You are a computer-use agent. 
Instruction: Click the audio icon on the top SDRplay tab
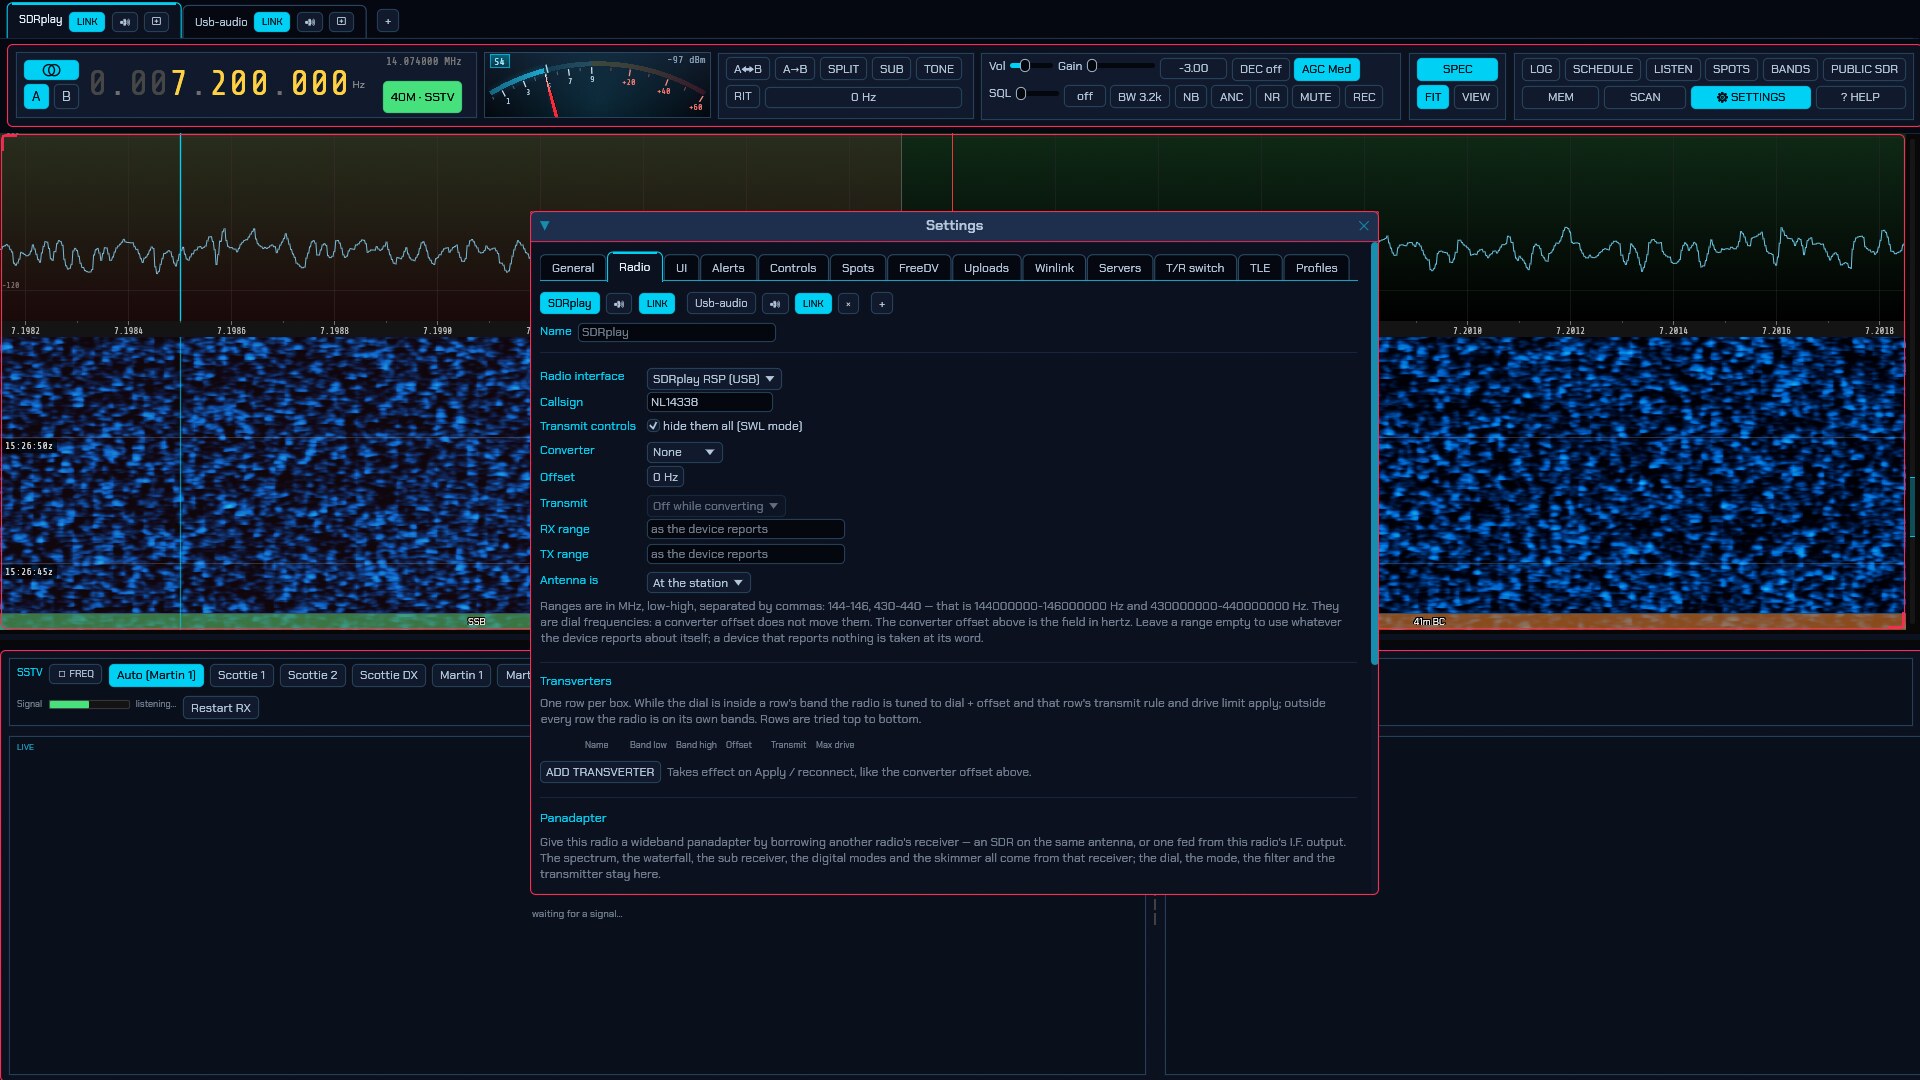pyautogui.click(x=125, y=21)
